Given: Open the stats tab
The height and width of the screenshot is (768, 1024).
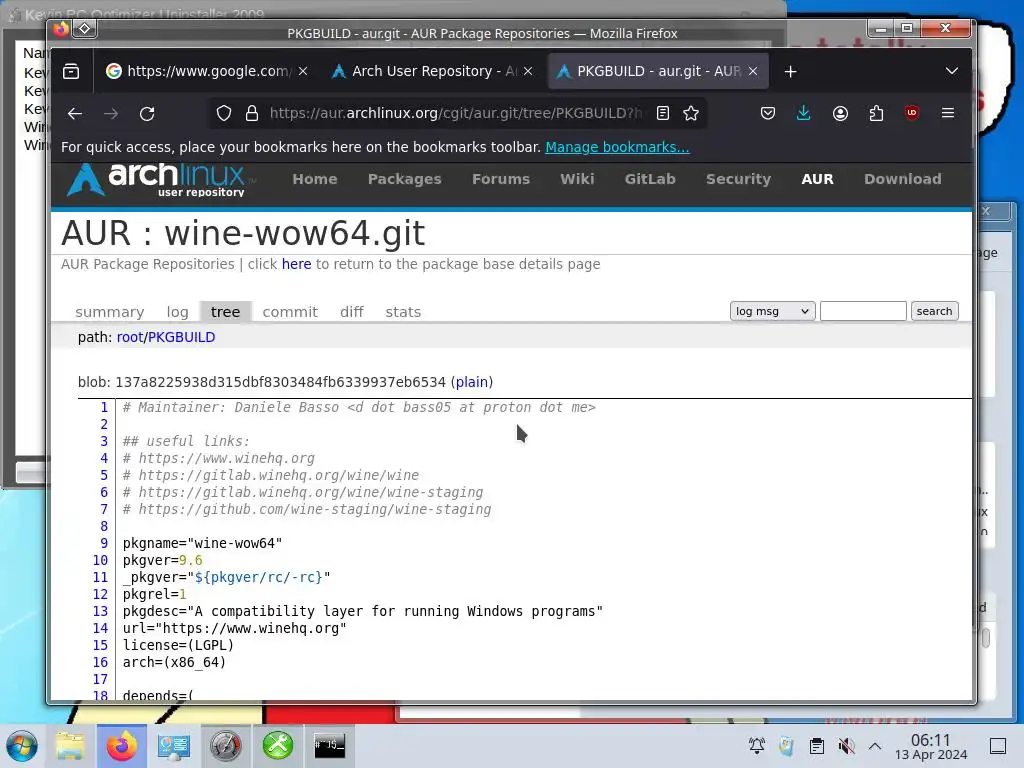Looking at the screenshot, I should [x=403, y=312].
